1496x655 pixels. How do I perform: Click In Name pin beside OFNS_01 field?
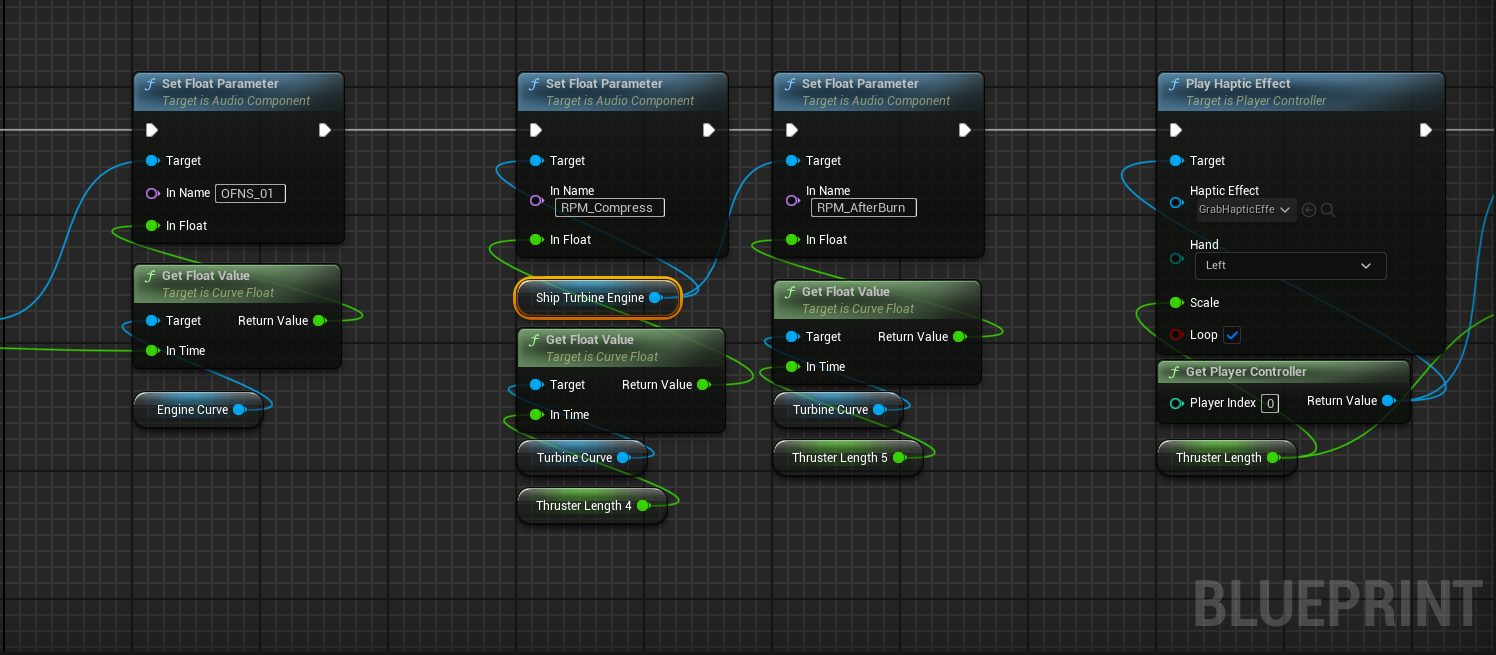click(x=152, y=193)
